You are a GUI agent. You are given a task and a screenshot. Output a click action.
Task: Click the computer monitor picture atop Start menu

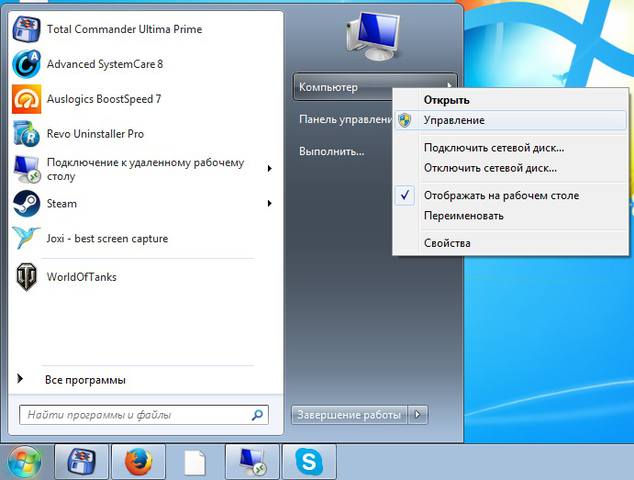coord(372,37)
